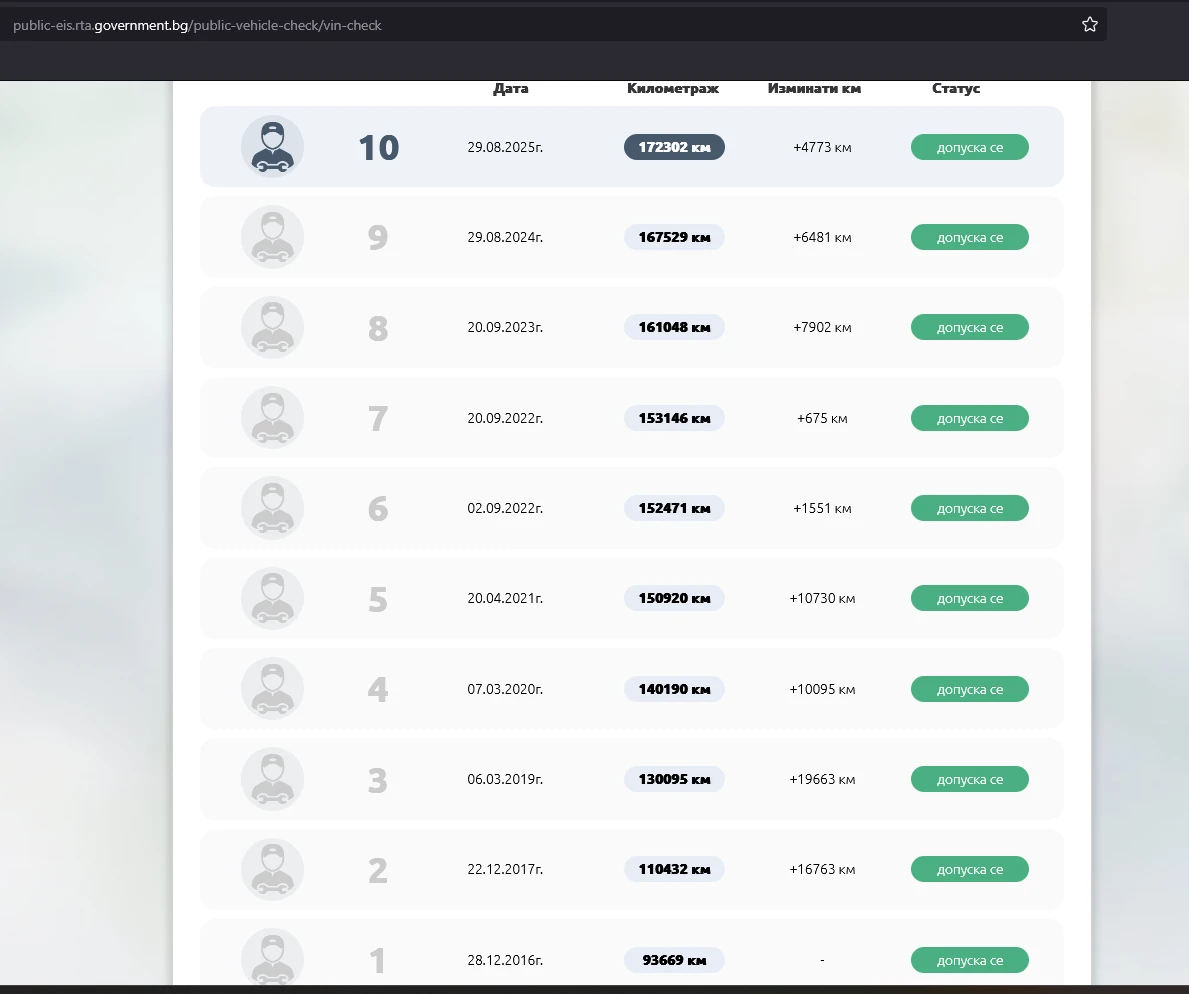Click mechanic icon for inspection 8
The width and height of the screenshot is (1189, 994).
[x=272, y=328]
